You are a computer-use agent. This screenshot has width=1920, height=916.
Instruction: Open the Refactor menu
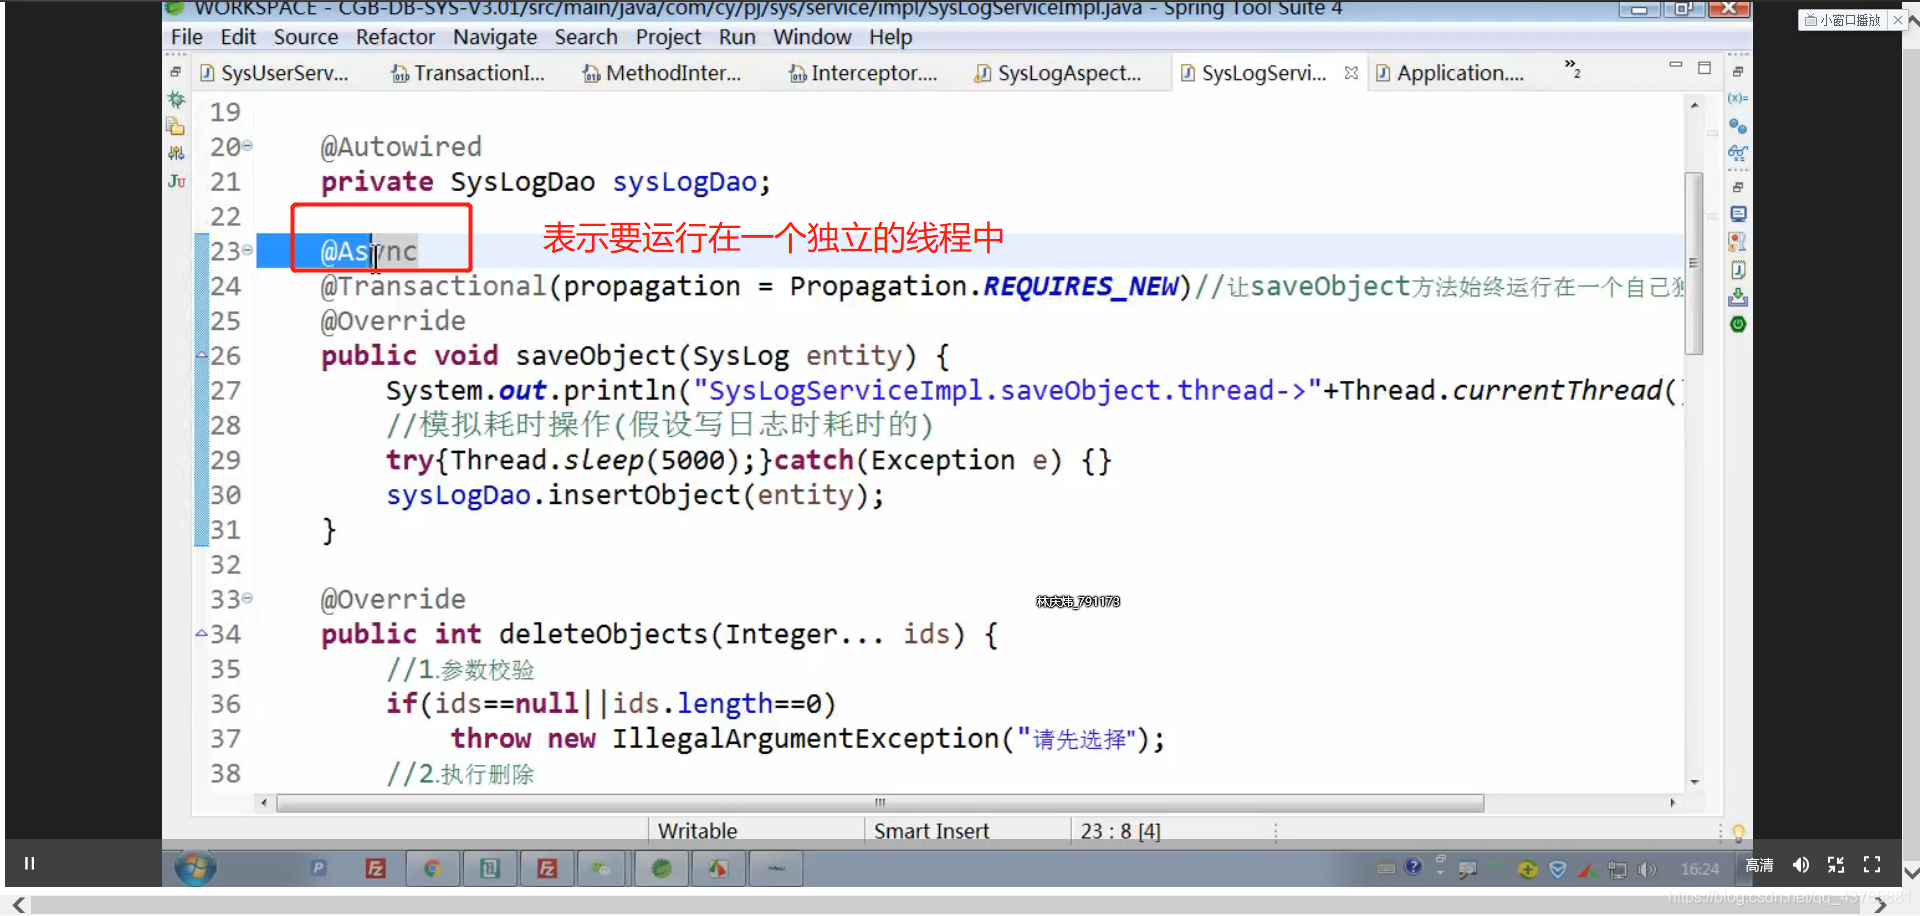tap(395, 37)
